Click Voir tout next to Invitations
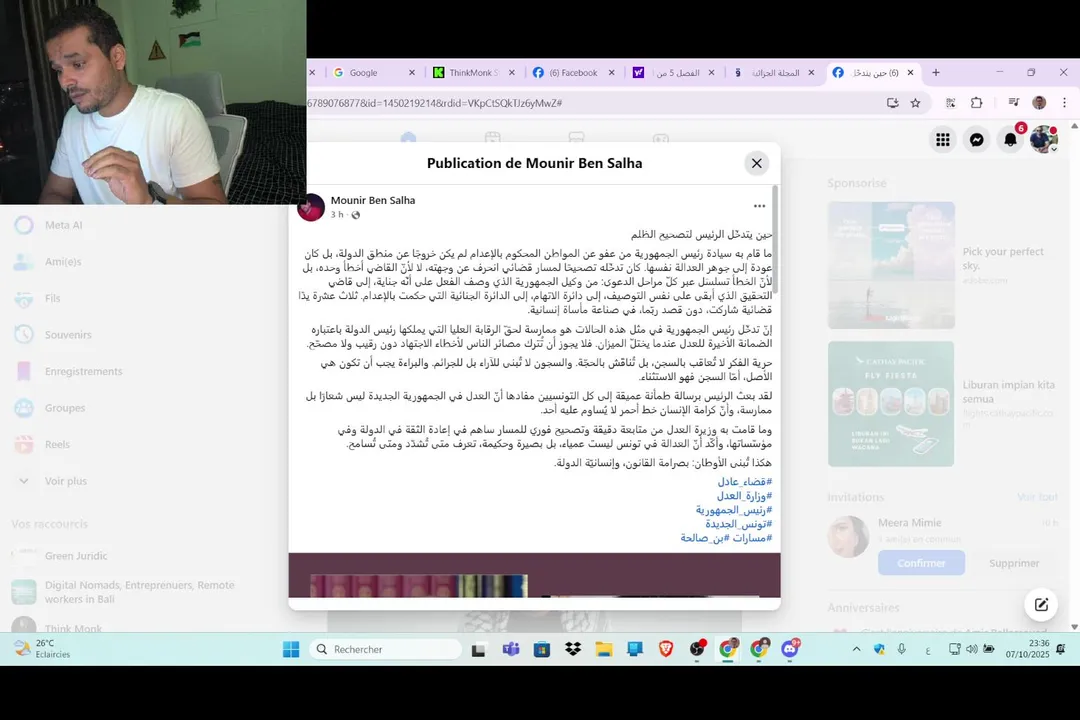The image size is (1080, 720). point(1037,497)
